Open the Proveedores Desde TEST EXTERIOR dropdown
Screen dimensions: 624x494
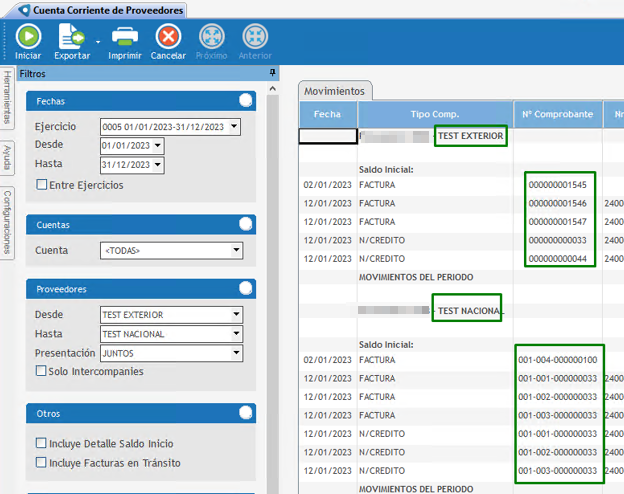(236, 314)
